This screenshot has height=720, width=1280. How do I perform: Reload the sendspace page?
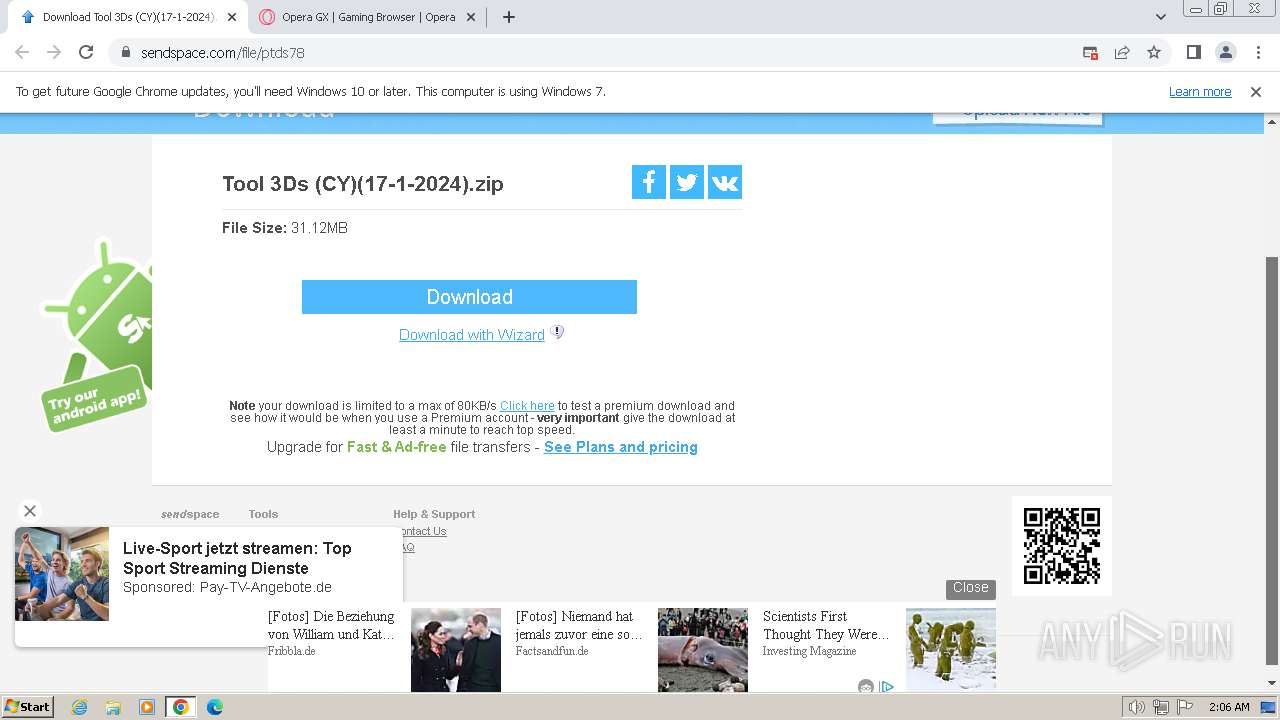click(x=86, y=52)
